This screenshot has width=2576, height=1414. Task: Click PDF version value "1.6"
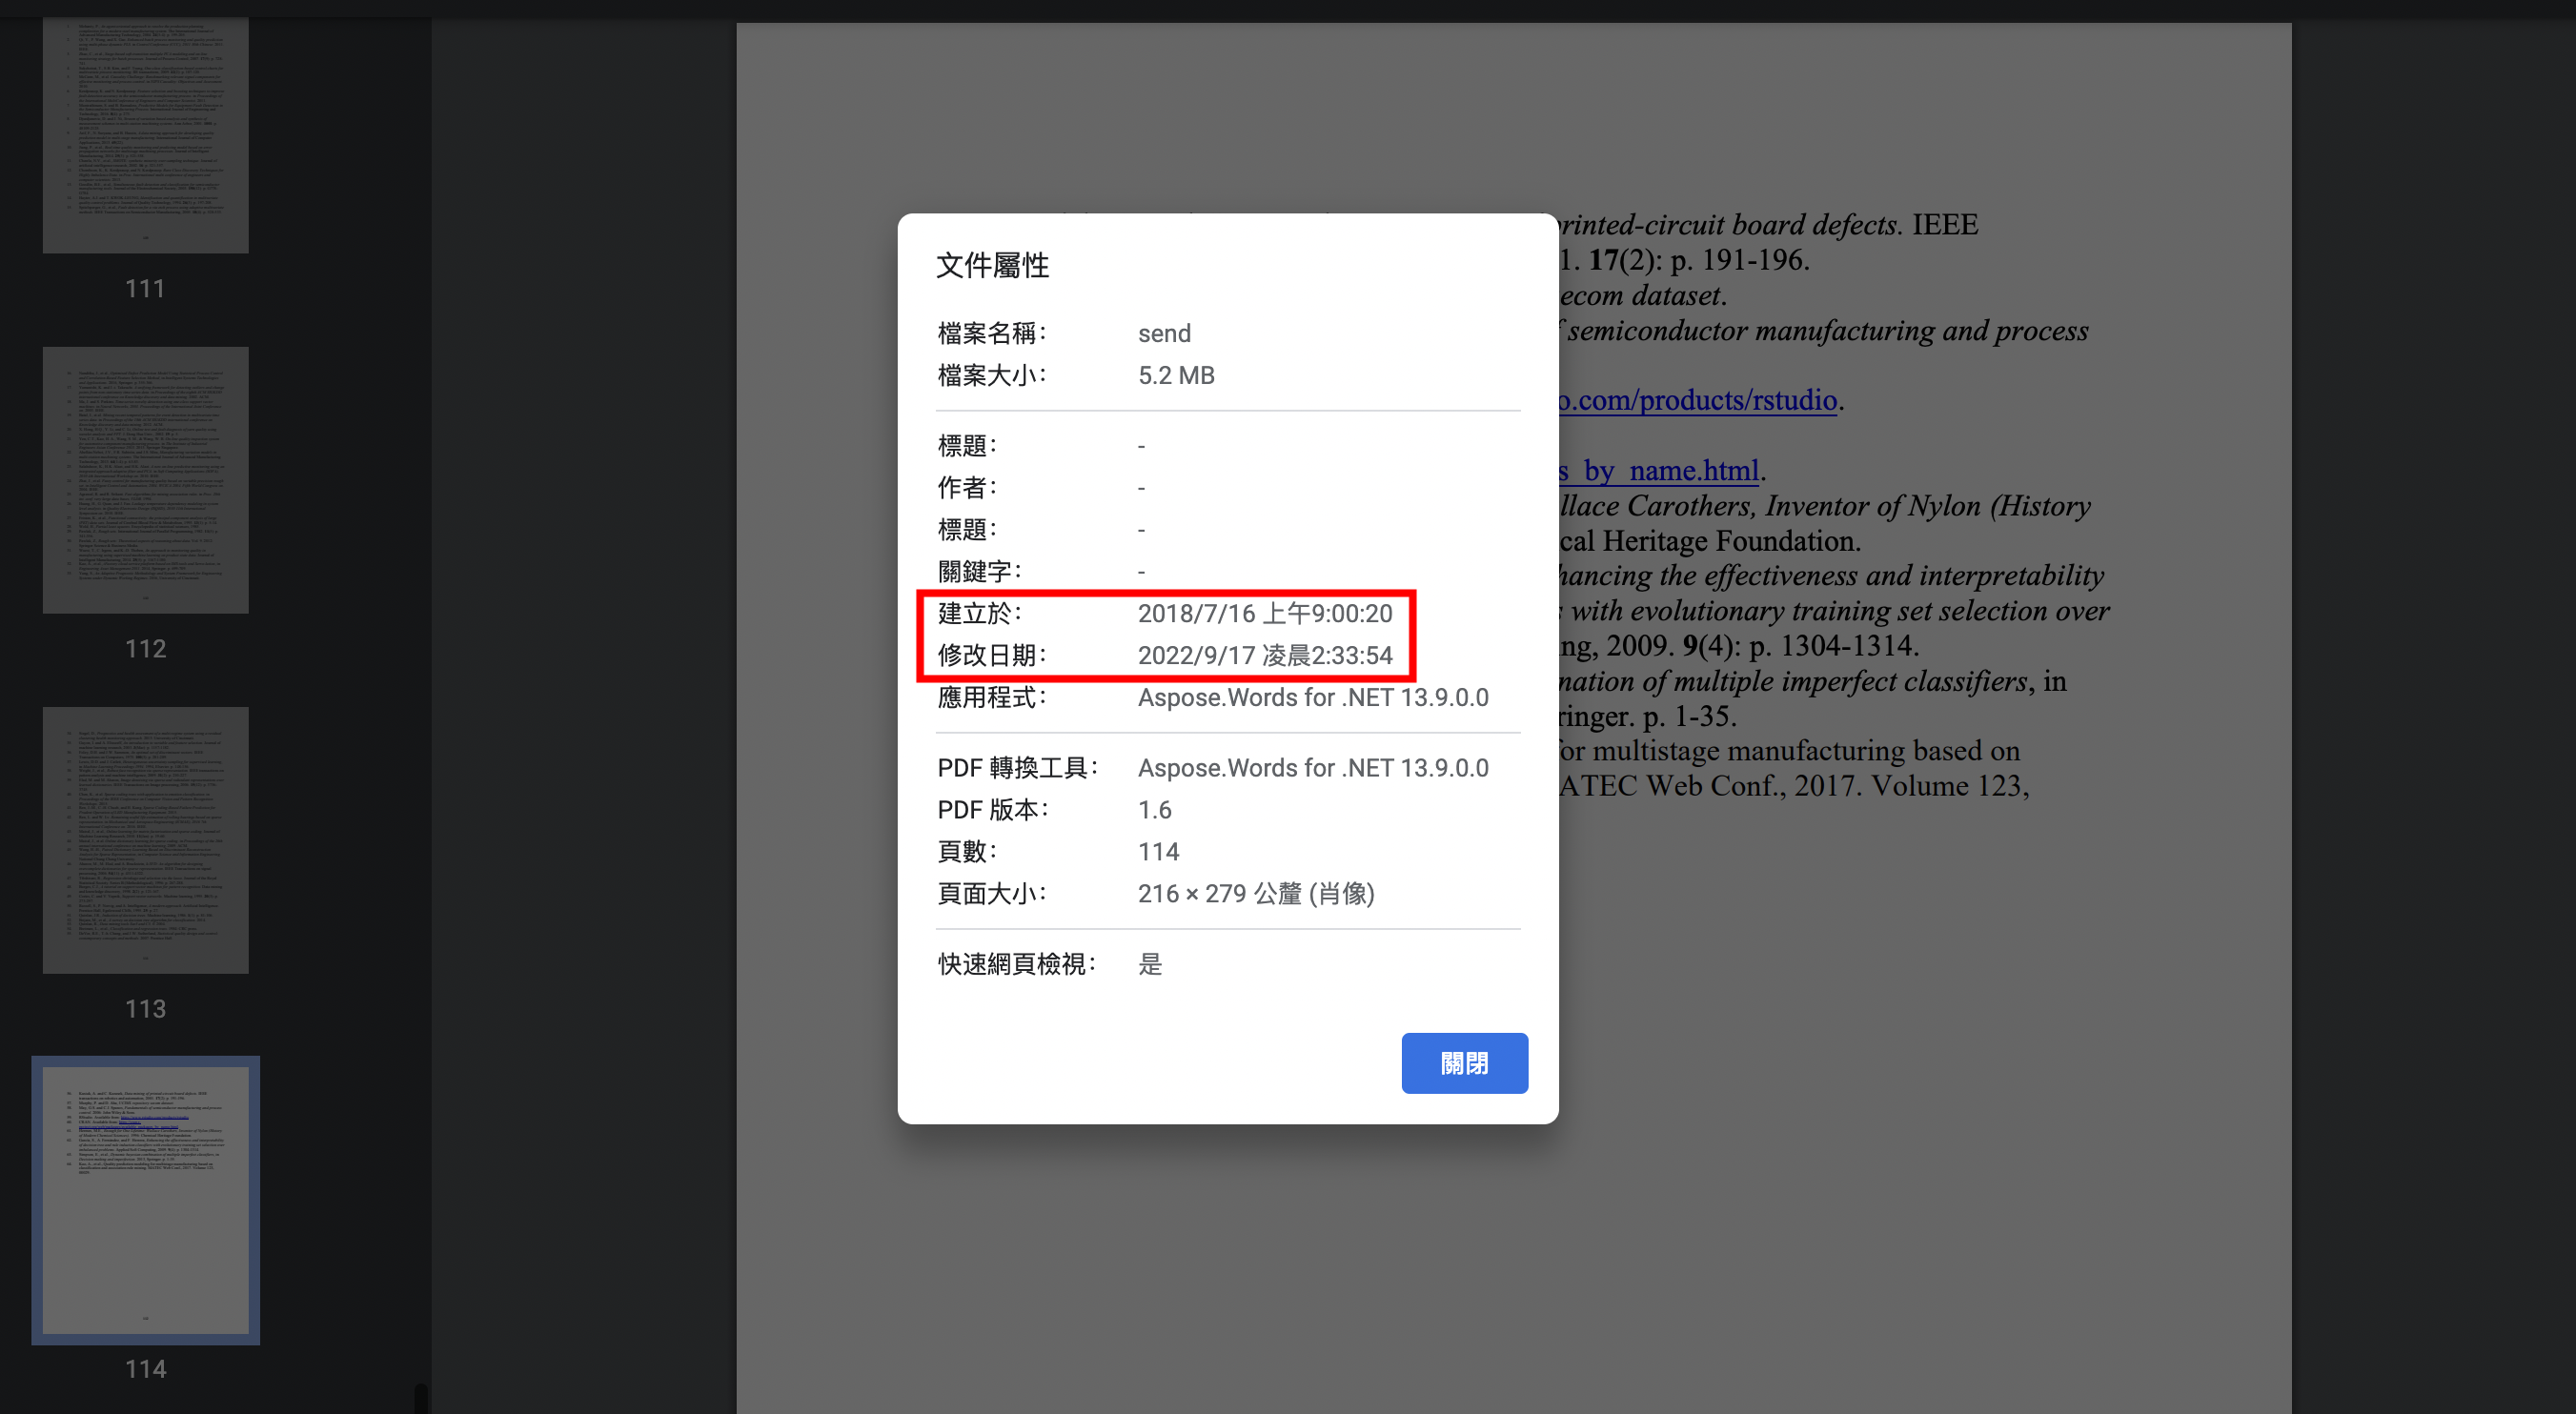pyautogui.click(x=1154, y=810)
